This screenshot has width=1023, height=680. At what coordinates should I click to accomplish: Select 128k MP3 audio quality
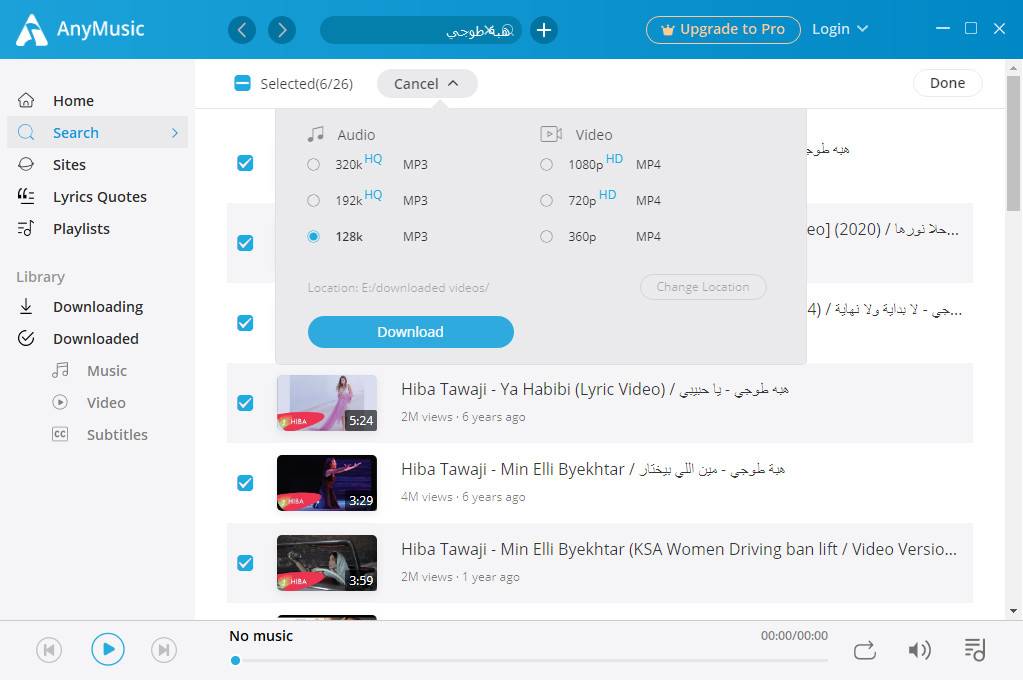point(314,236)
